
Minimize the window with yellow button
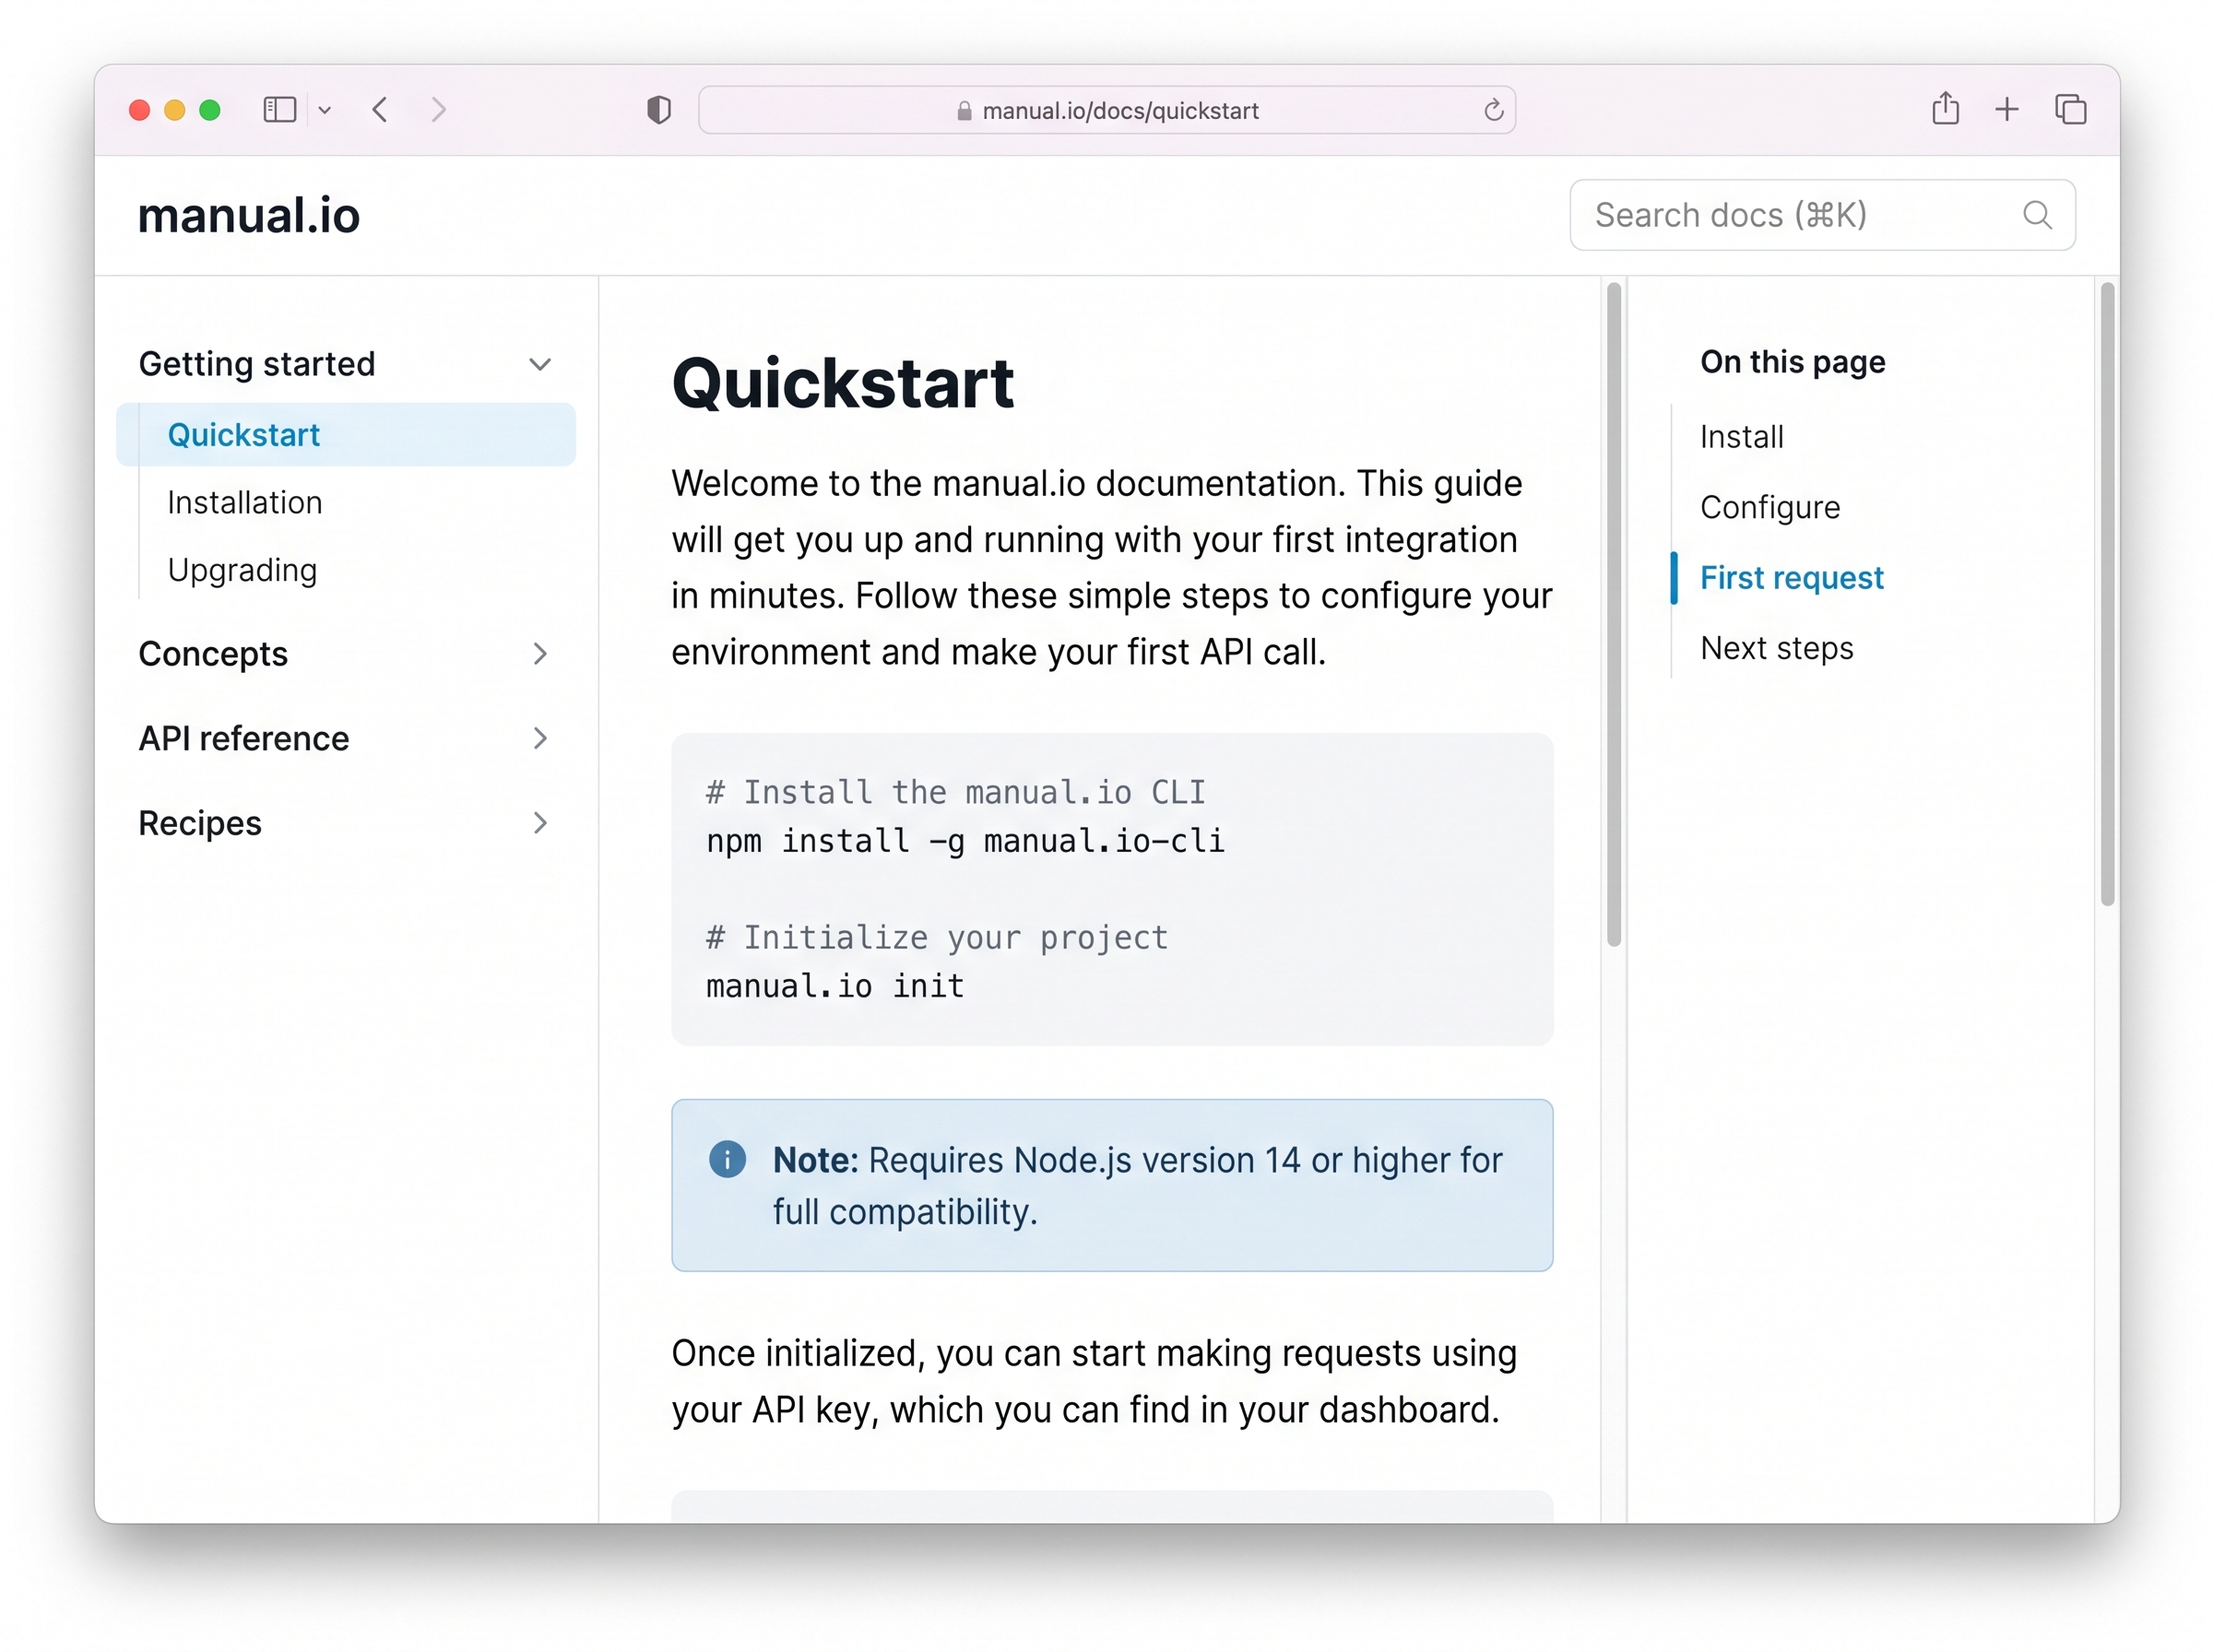pos(175,110)
